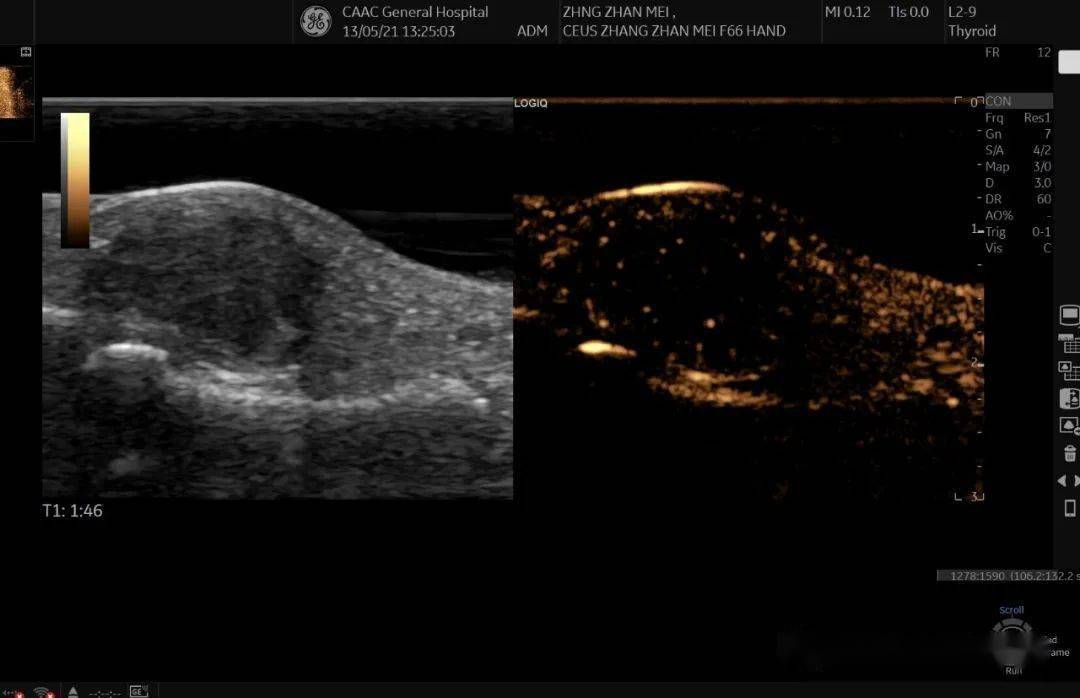Click the Map 3/0 parameter
The height and width of the screenshot is (698, 1080).
(1018, 167)
